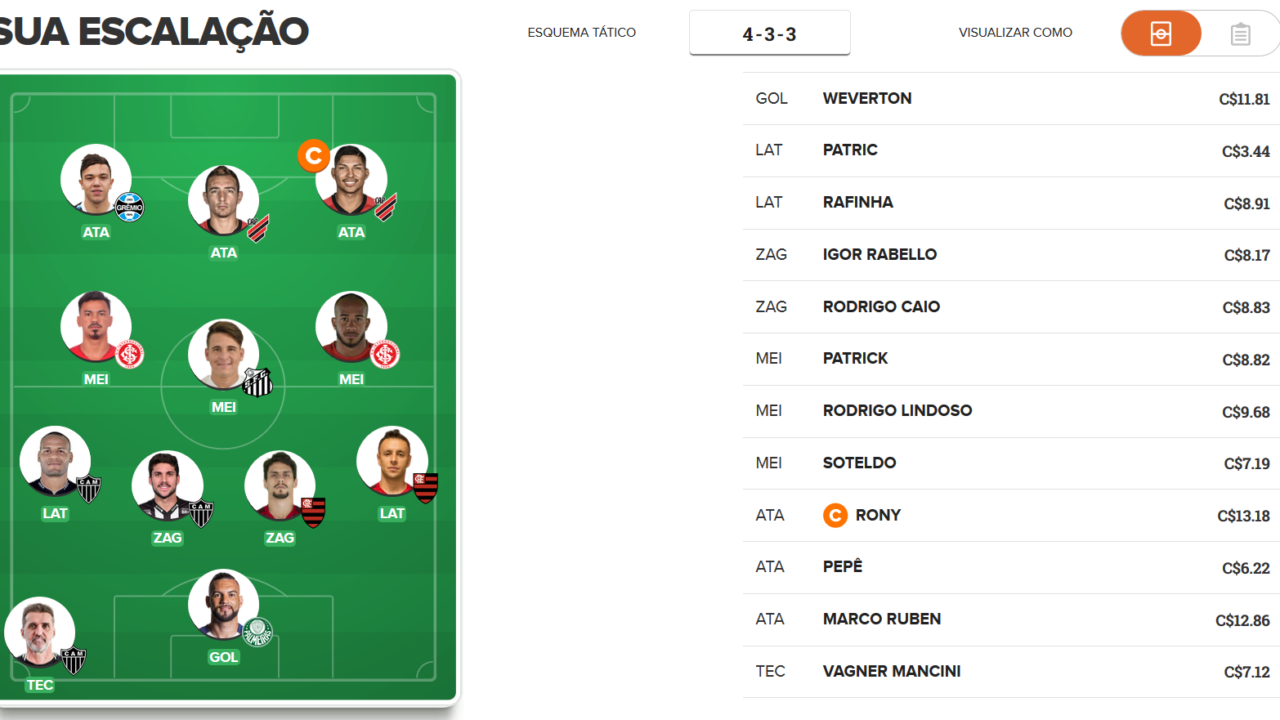Click the Palmeiras crest near the goalkeeper

point(258,632)
